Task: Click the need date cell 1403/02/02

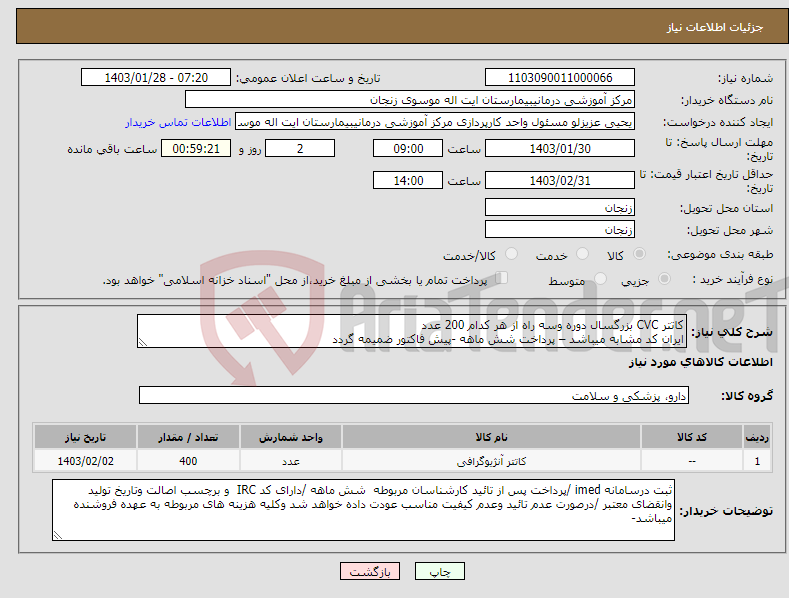Action: click(x=85, y=461)
